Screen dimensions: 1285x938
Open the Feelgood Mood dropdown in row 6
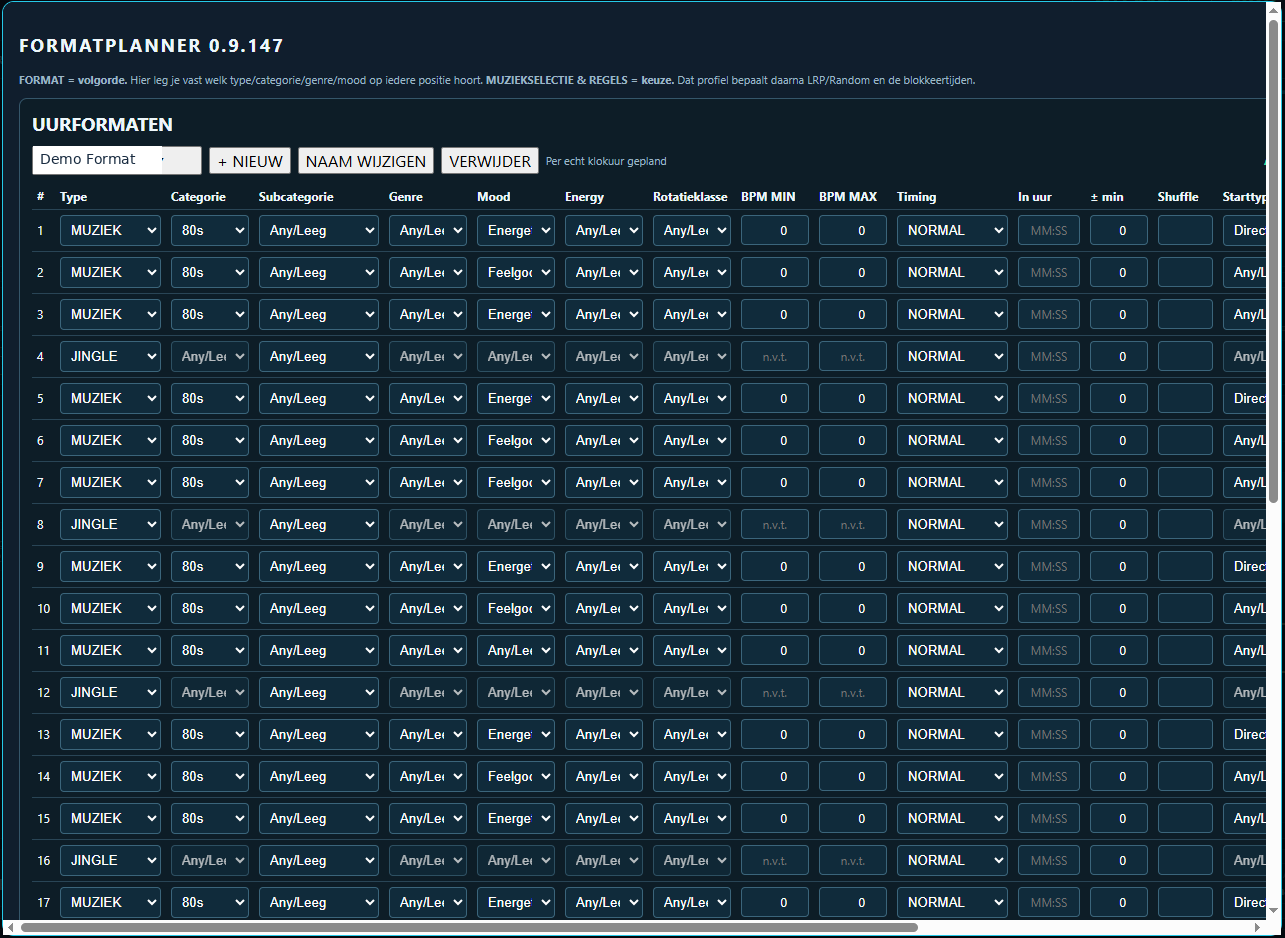pyautogui.click(x=516, y=440)
